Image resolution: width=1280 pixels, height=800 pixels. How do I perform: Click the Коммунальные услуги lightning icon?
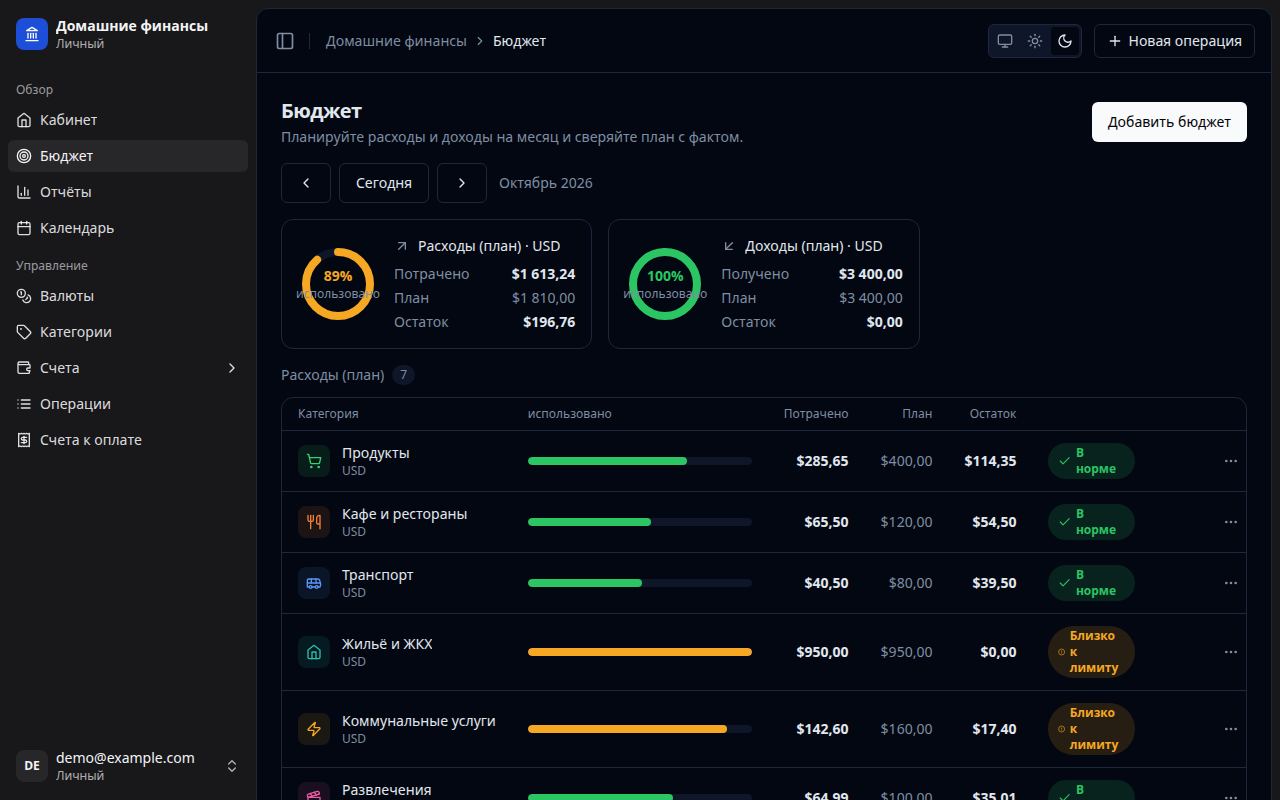coord(314,729)
